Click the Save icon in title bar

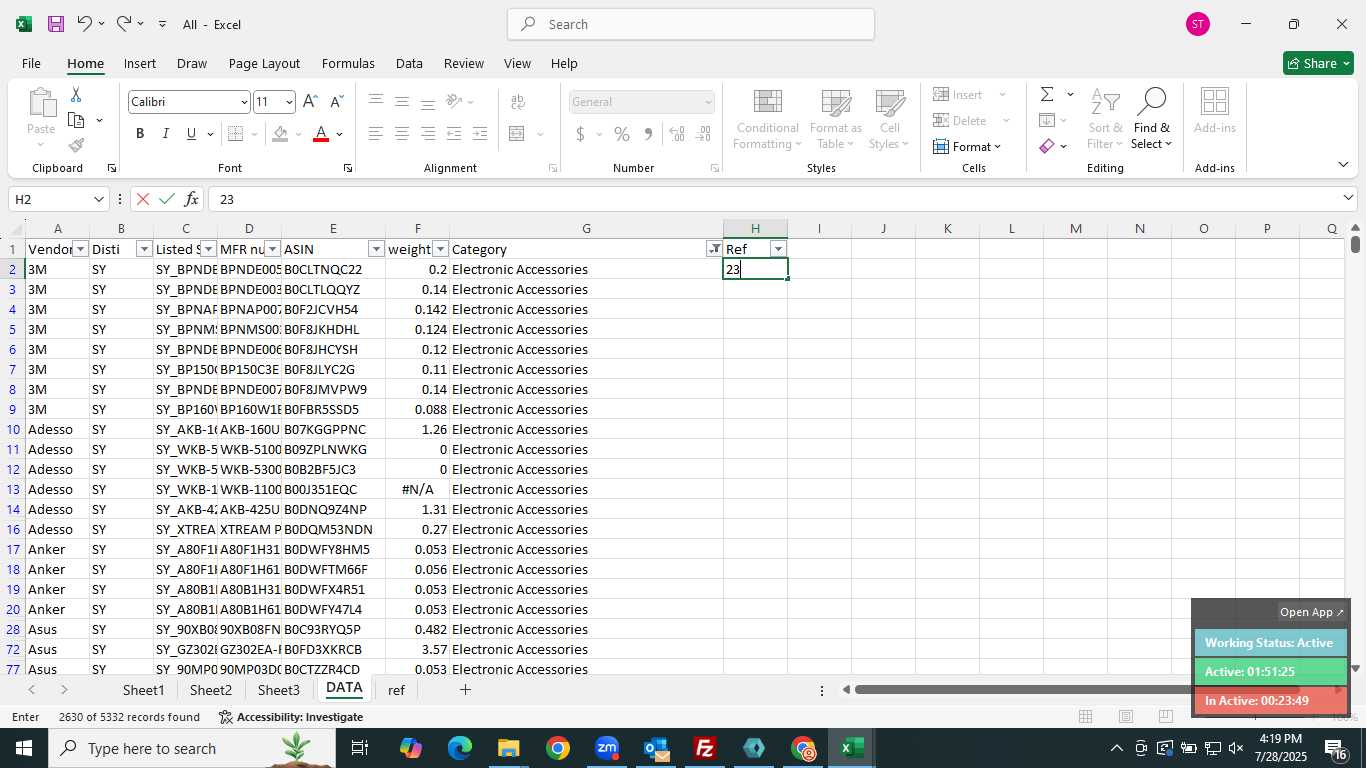(56, 24)
